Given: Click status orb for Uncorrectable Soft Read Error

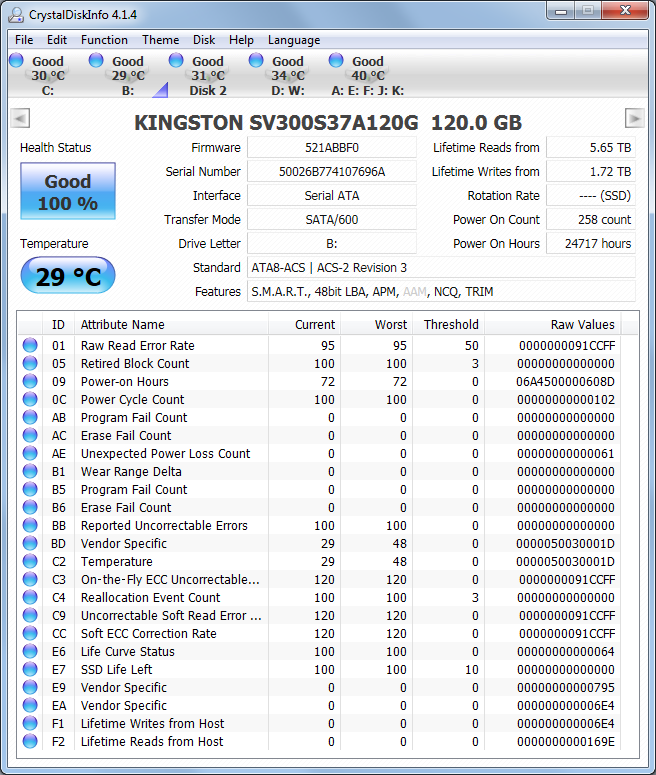Looking at the screenshot, I should tap(30, 615).
